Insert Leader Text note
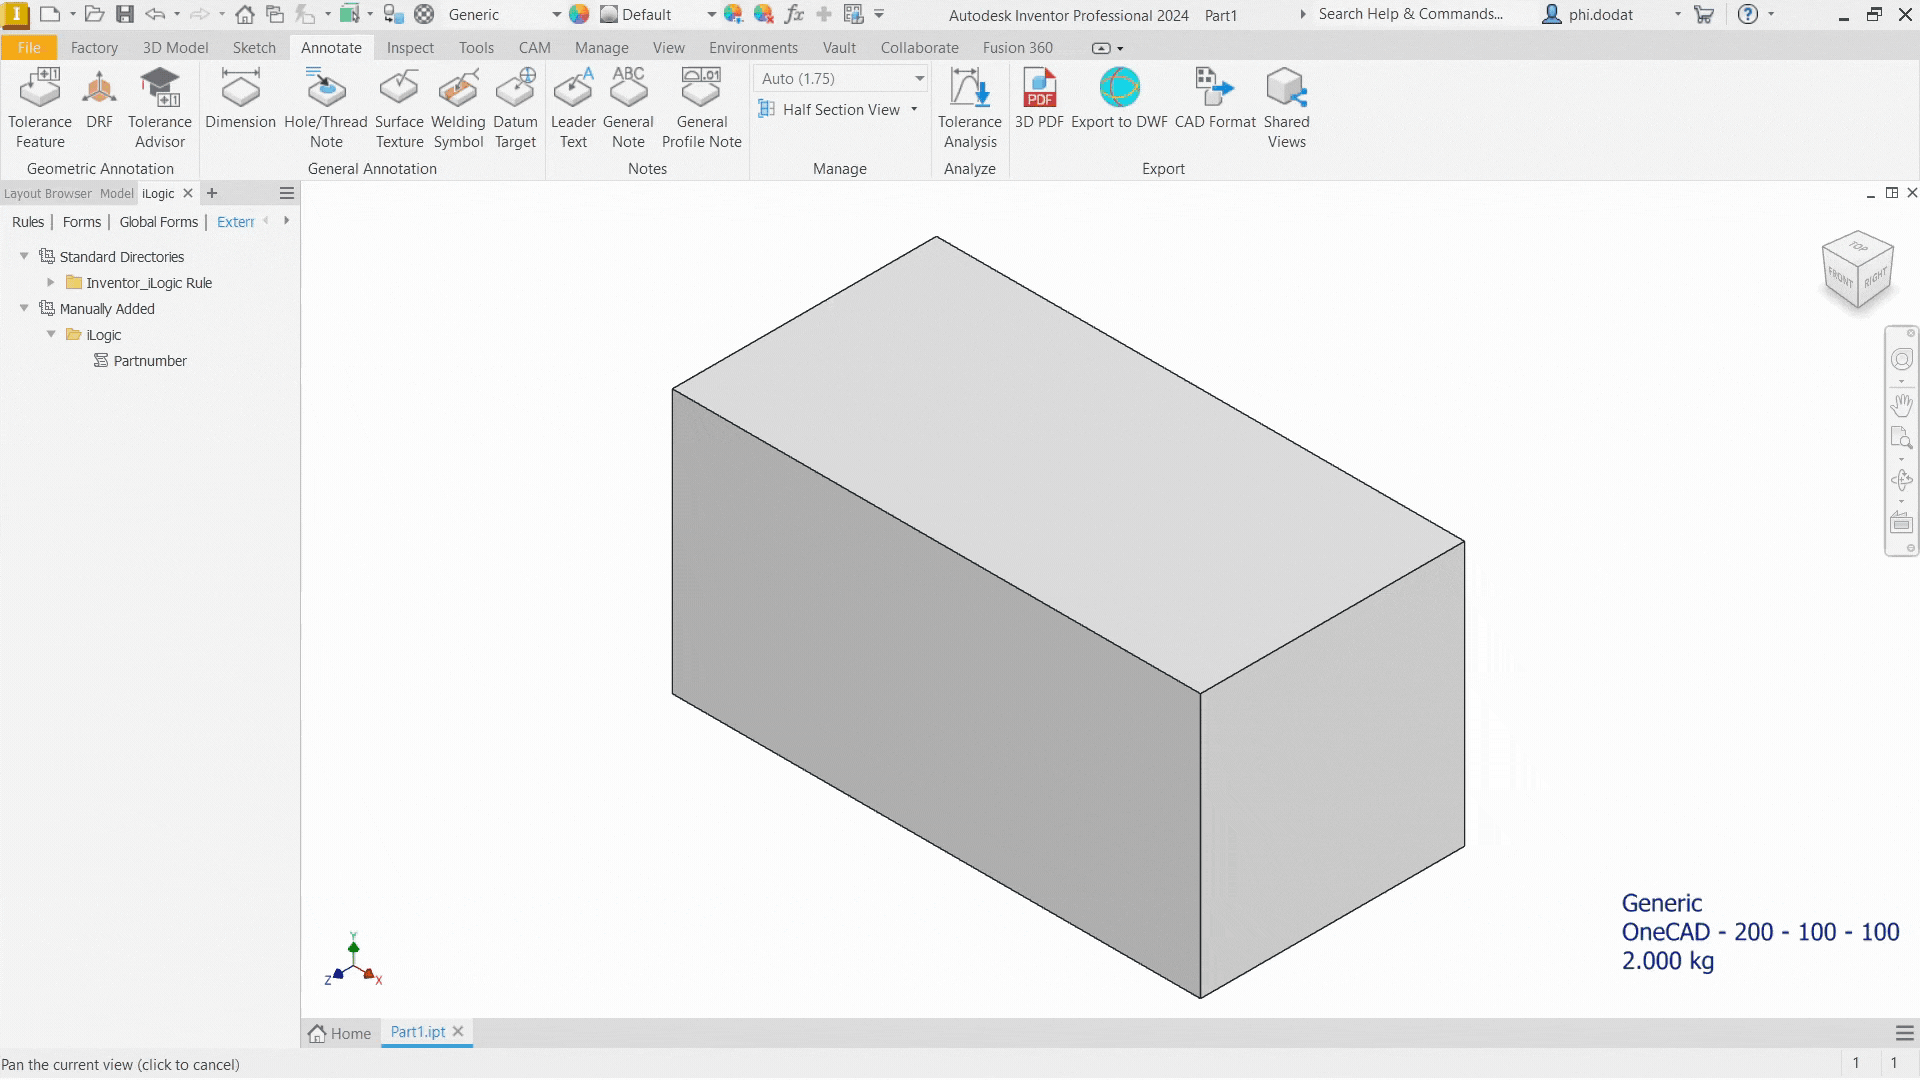Screen dimensions: 1920x1080 573,108
